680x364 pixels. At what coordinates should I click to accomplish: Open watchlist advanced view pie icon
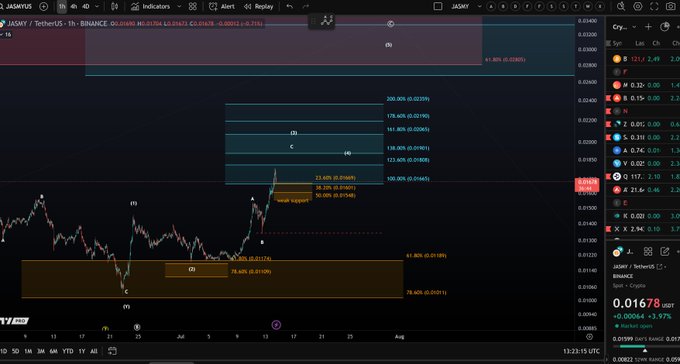click(664, 27)
